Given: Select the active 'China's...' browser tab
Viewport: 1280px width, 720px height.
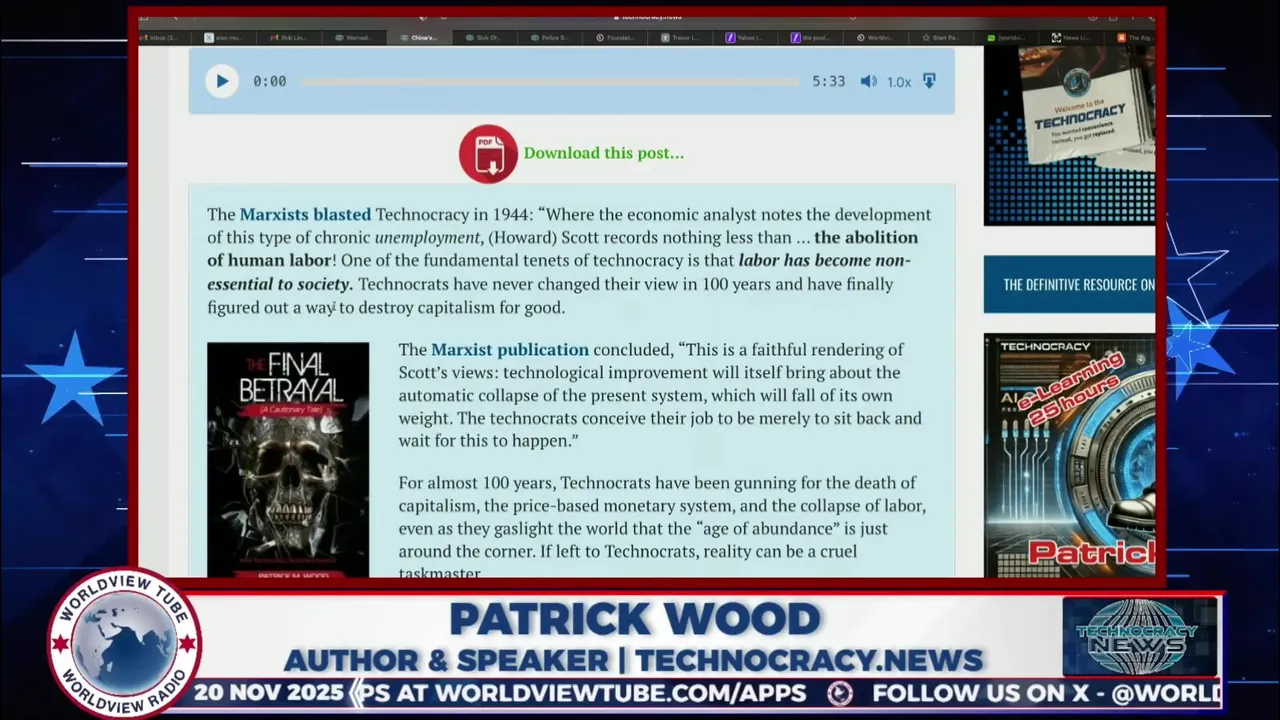Looking at the screenshot, I should coord(419,37).
